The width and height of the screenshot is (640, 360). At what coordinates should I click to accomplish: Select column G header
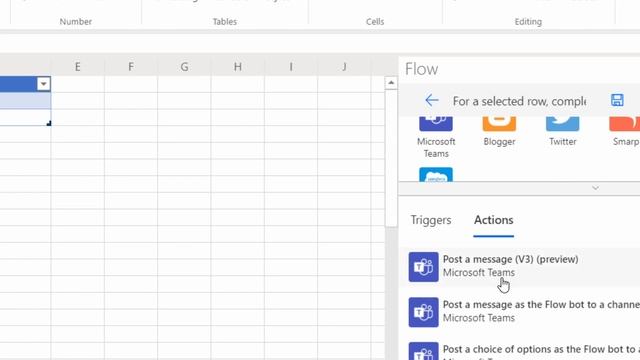184,67
